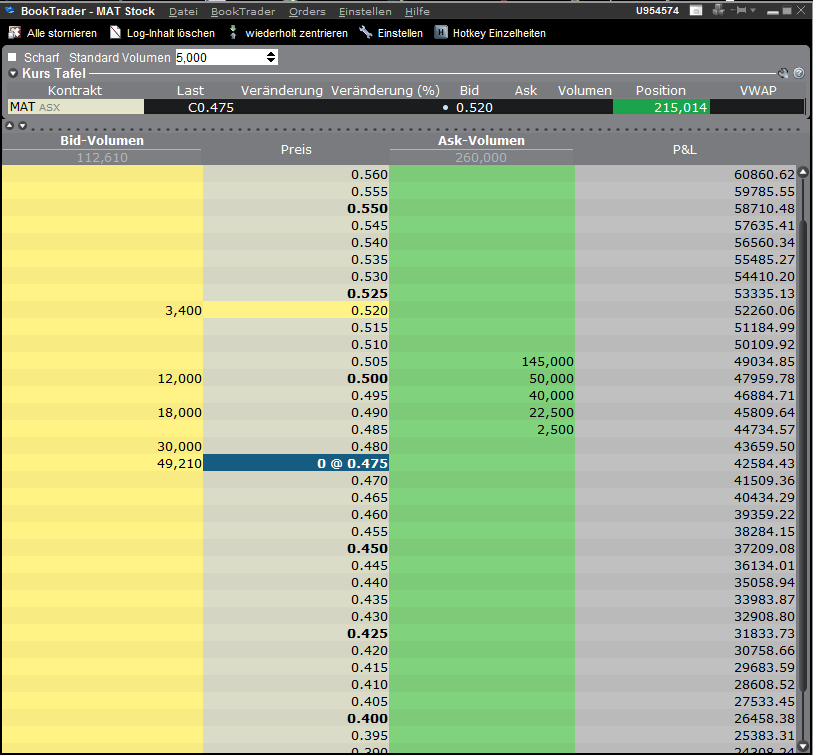This screenshot has height=755, width=813.
Task: Open the Orders menu
Action: tap(307, 11)
